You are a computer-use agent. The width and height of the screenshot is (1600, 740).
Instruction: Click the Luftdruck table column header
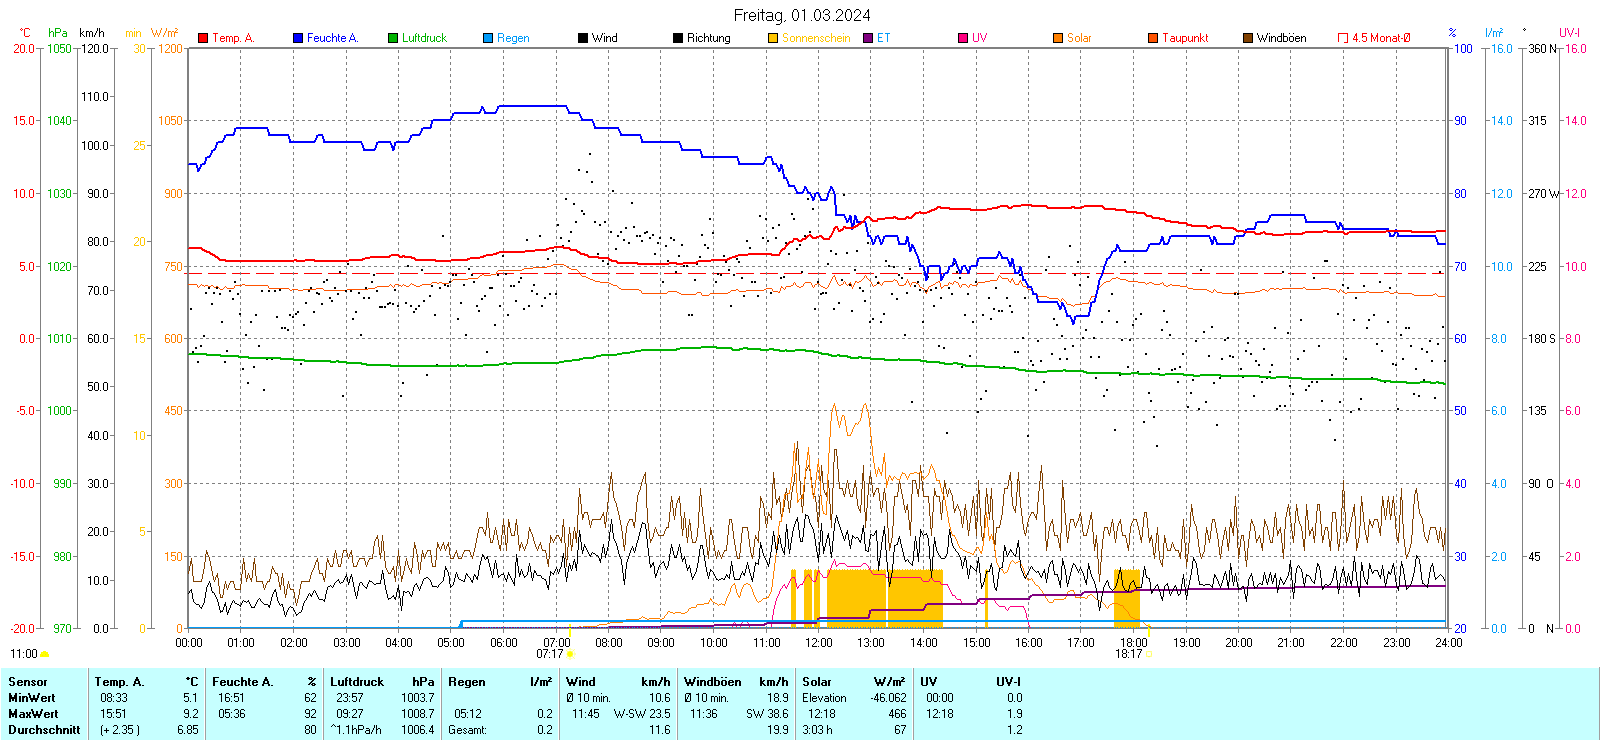[357, 682]
